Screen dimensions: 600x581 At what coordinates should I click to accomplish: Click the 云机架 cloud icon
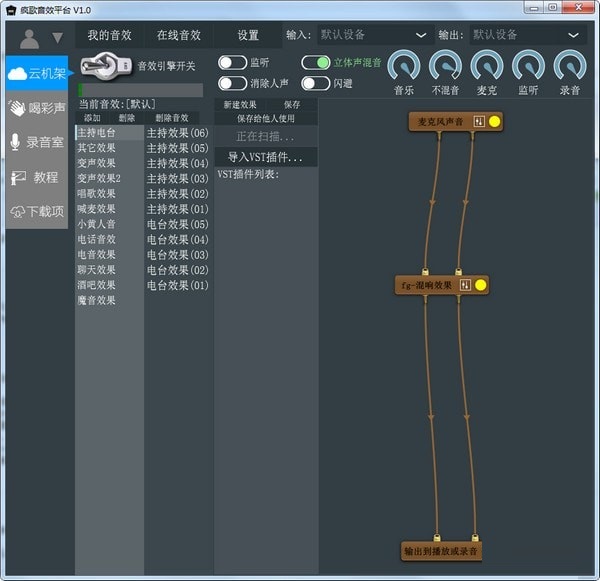point(17,73)
